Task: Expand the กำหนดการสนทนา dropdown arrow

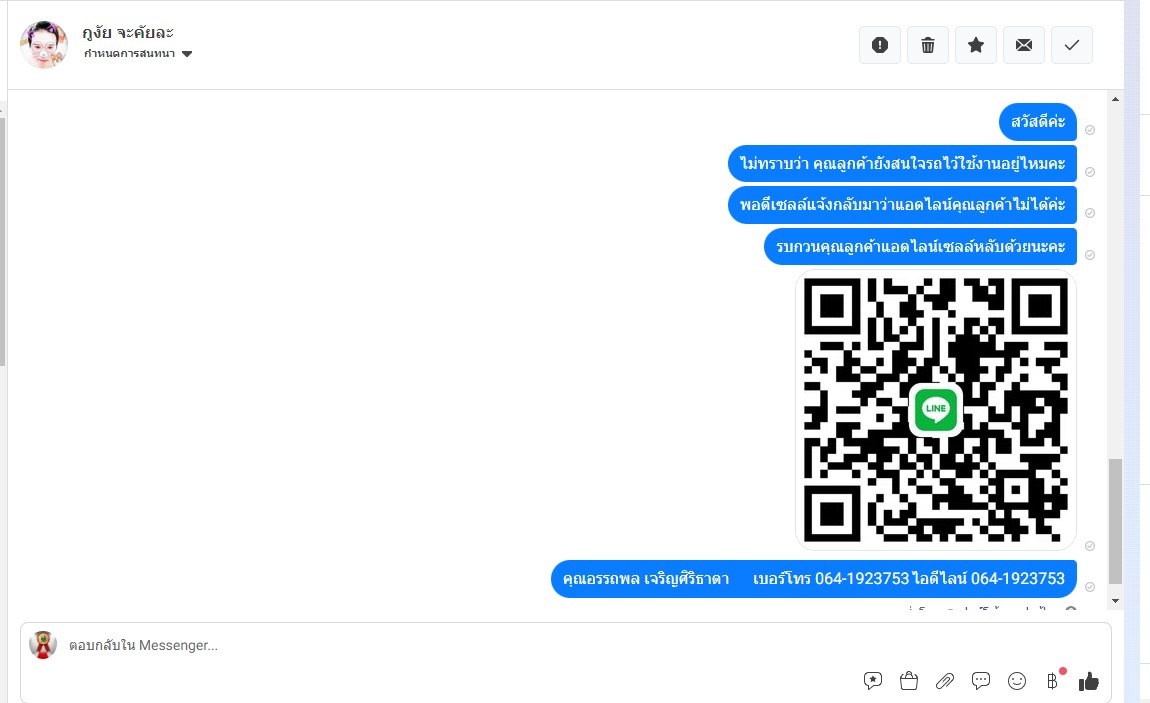Action: point(187,54)
